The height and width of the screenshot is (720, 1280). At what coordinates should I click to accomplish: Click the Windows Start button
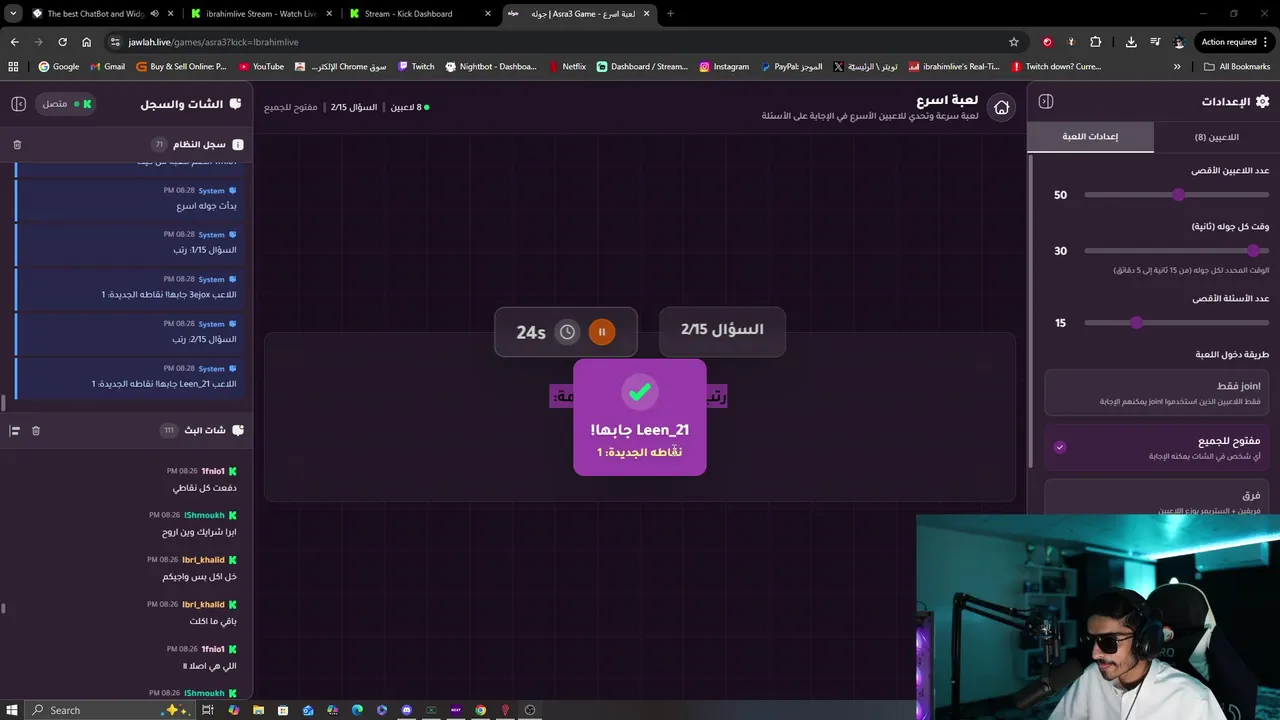tap(11, 710)
